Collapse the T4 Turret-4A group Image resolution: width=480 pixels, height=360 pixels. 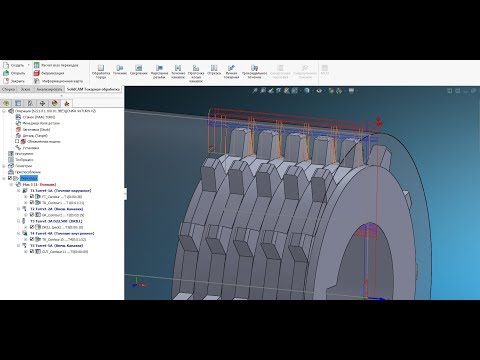[19, 233]
